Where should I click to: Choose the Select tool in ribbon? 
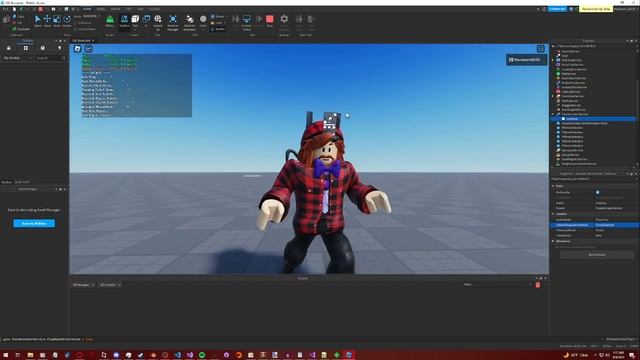[x=38, y=21]
